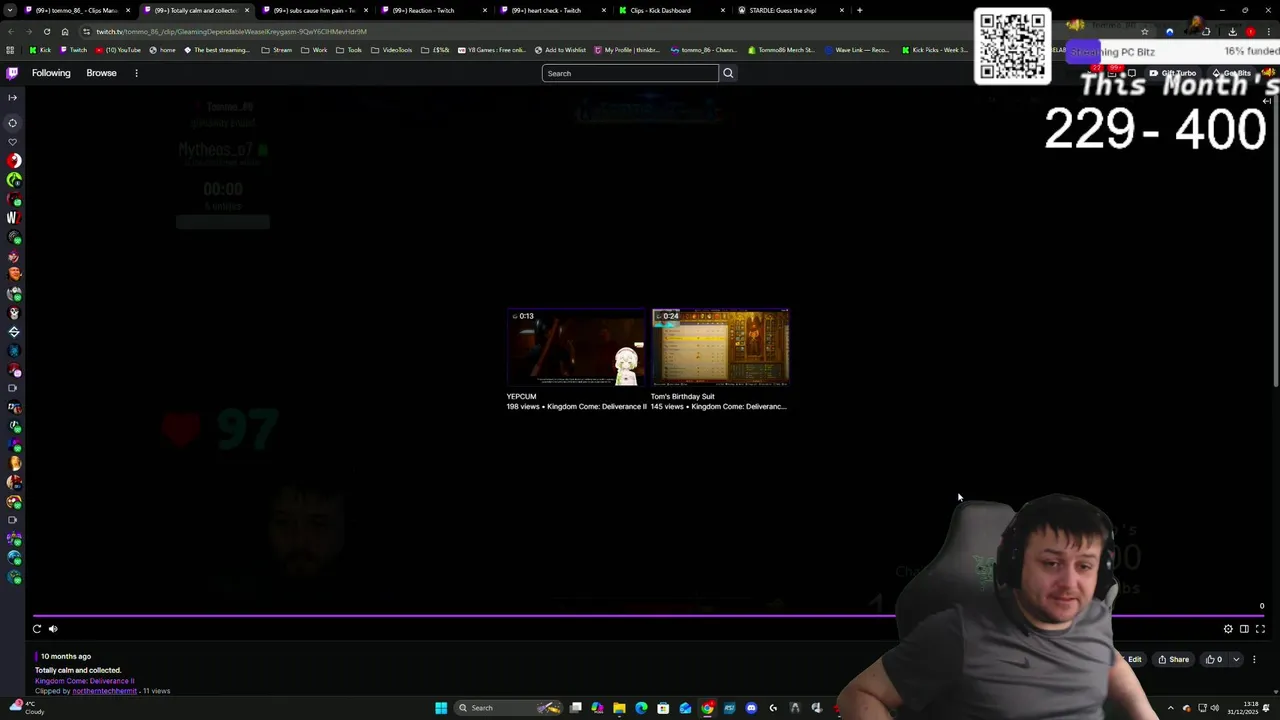Click the magnifier search button

point(728,73)
